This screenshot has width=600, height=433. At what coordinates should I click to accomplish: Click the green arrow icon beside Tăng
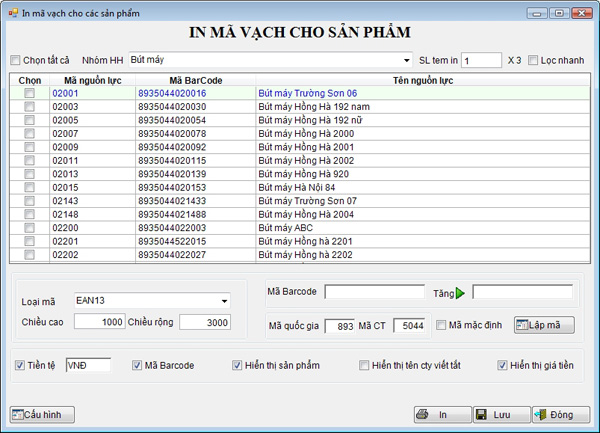coord(461,293)
